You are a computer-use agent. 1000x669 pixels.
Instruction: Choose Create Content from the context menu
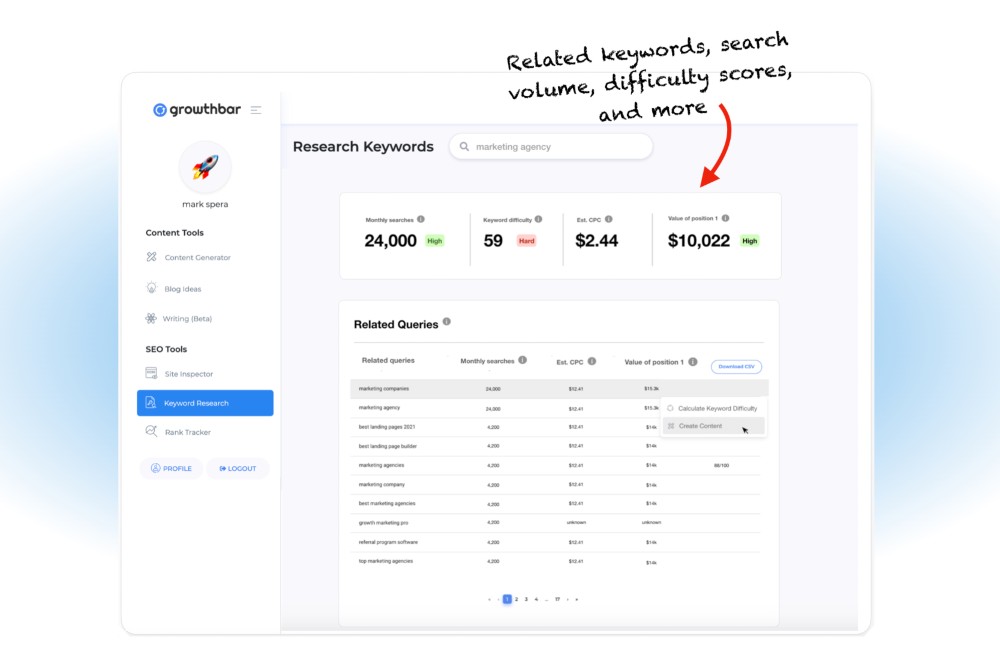point(700,426)
